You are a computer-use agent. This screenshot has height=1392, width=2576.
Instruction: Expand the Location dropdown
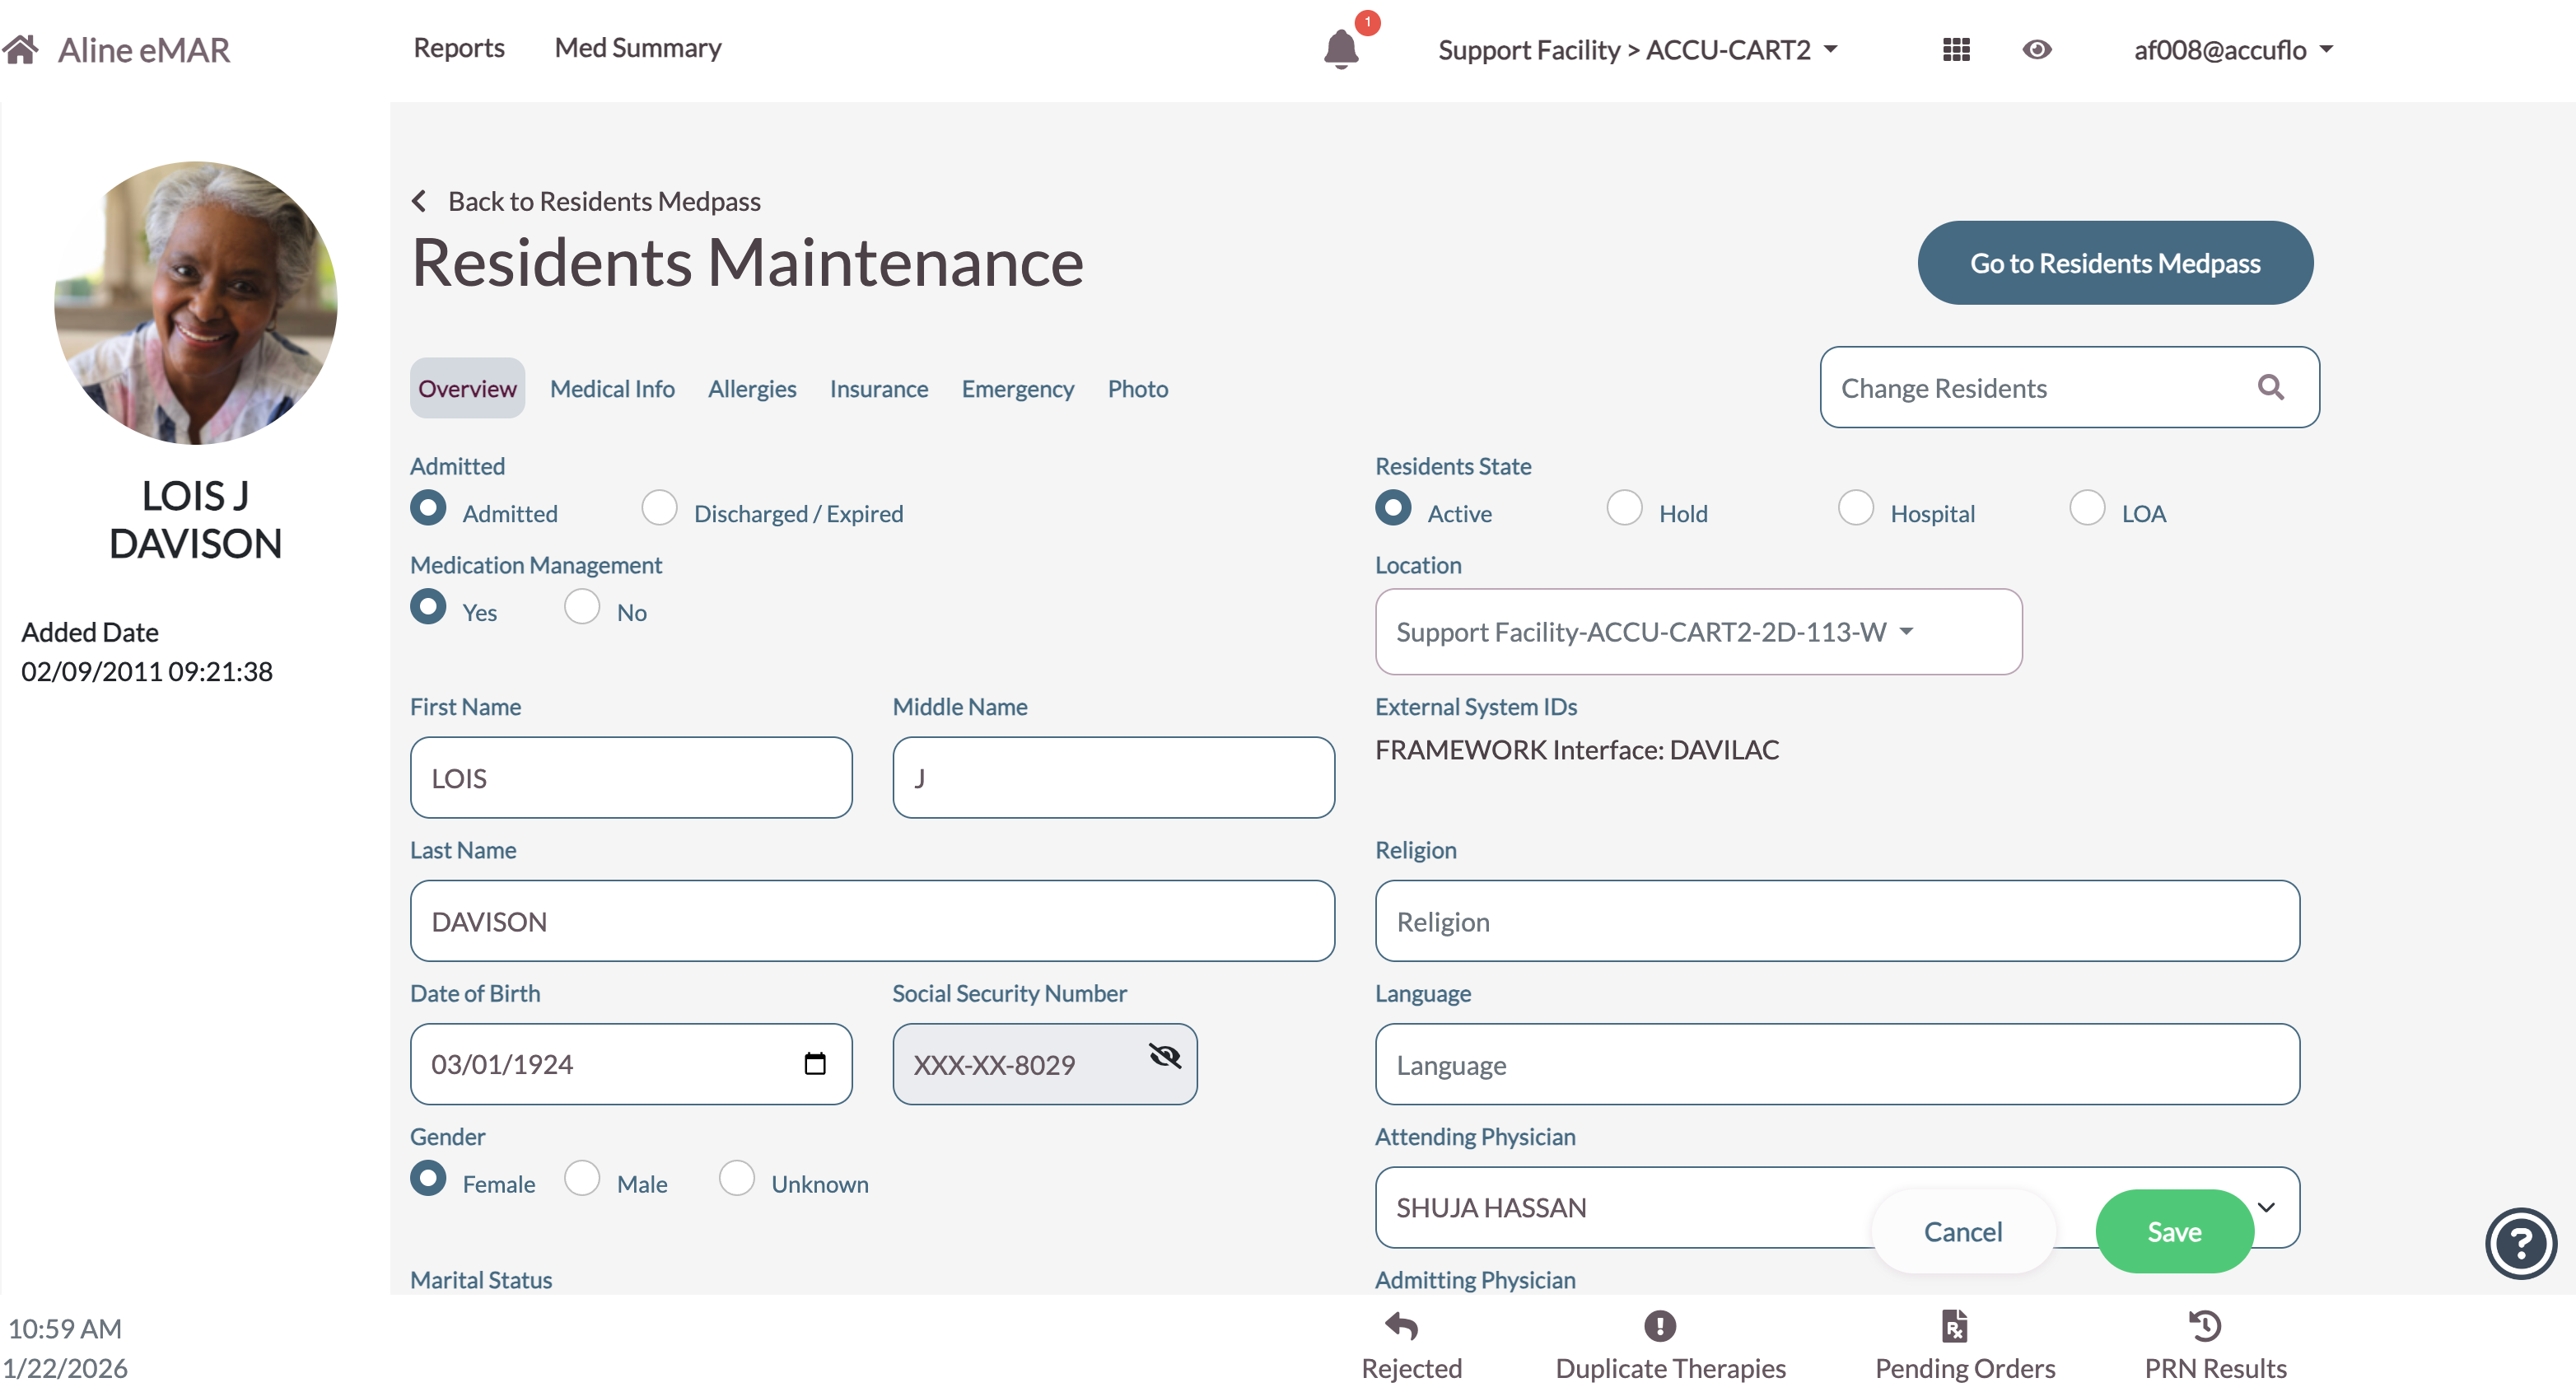point(1698,631)
